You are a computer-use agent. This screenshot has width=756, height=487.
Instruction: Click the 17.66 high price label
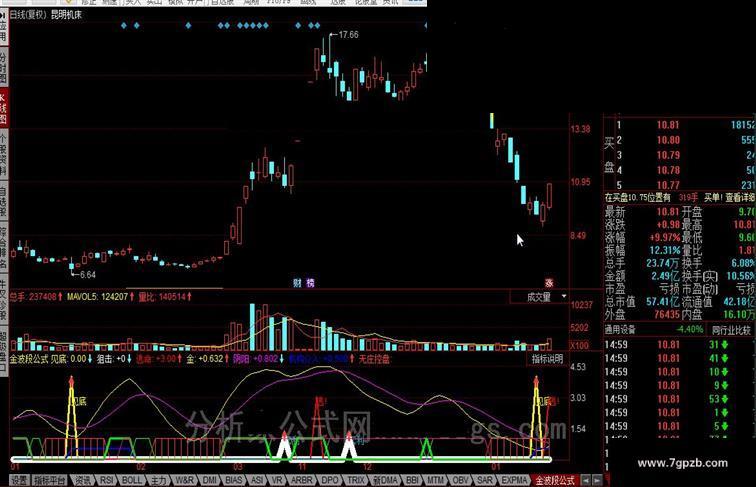[348, 35]
